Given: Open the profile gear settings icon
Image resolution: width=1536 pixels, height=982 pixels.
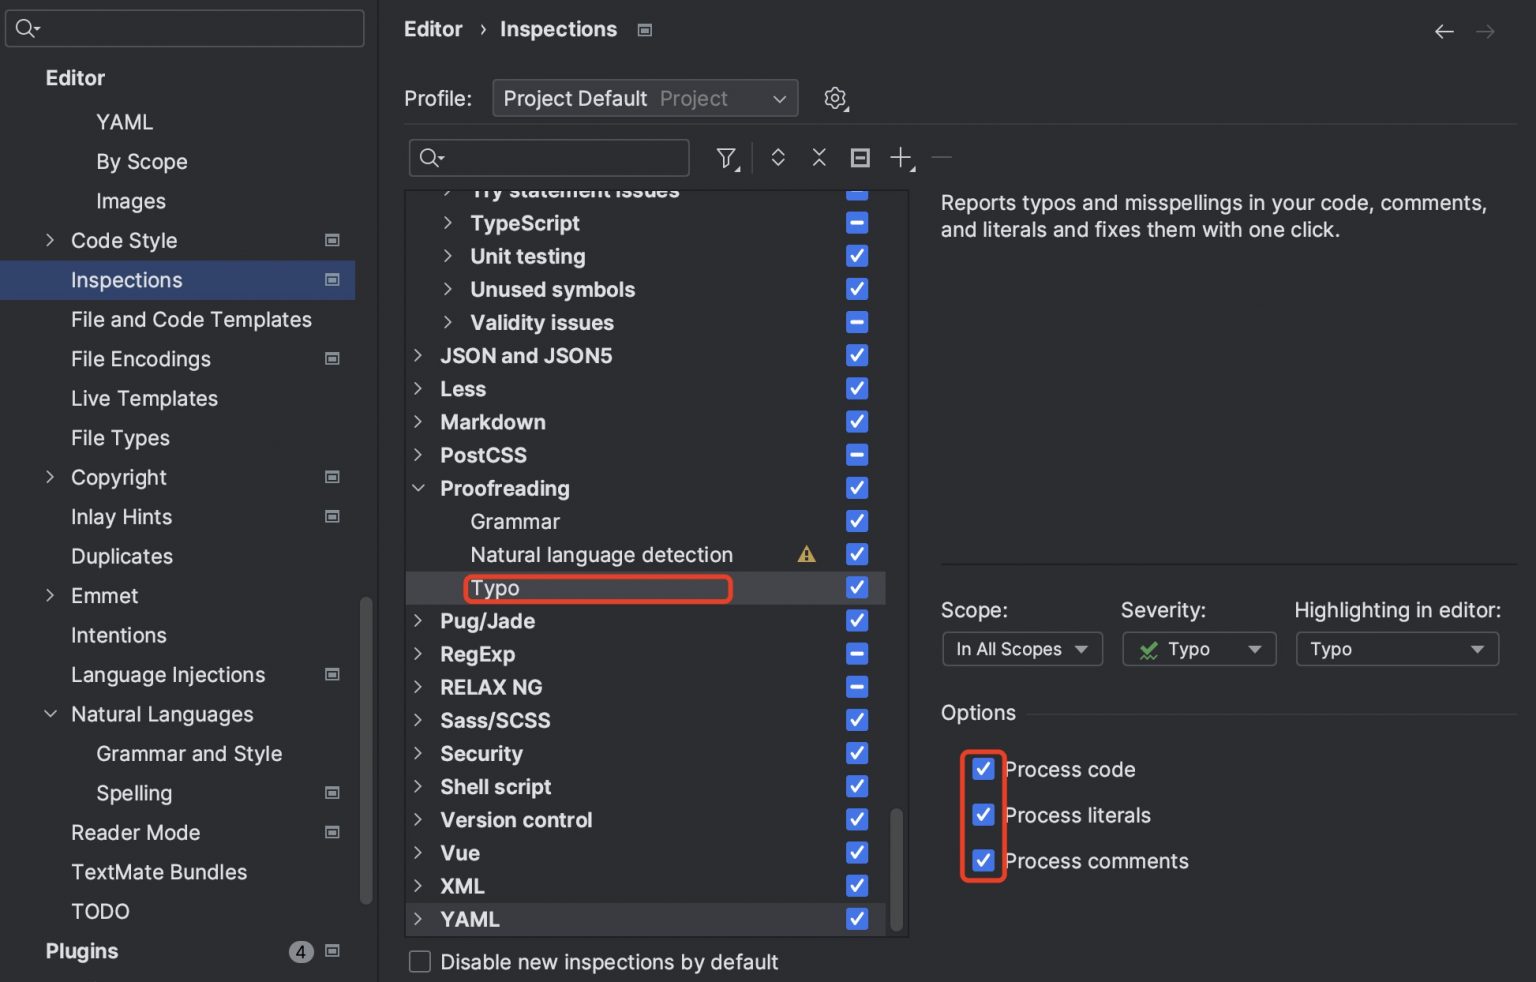Looking at the screenshot, I should (835, 98).
